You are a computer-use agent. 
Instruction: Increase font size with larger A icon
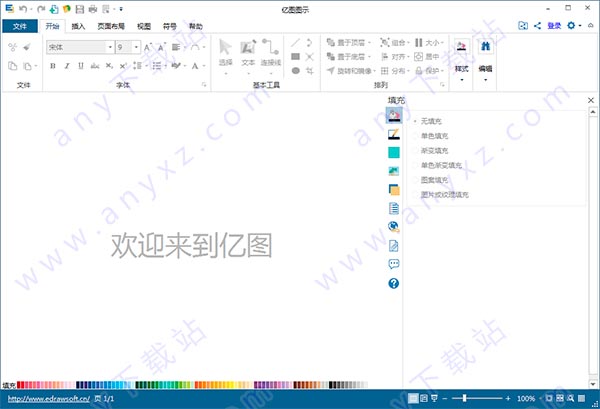pyautogui.click(x=148, y=47)
